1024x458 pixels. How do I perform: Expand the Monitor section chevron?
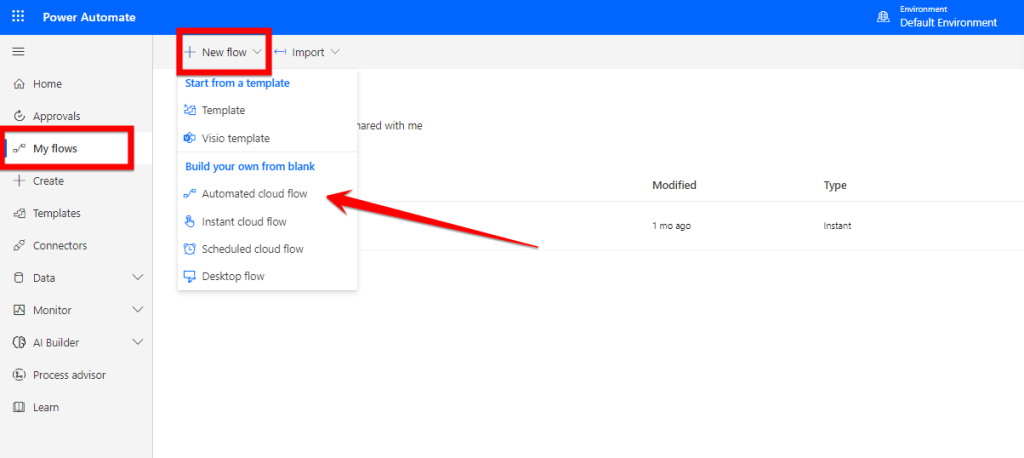(138, 310)
